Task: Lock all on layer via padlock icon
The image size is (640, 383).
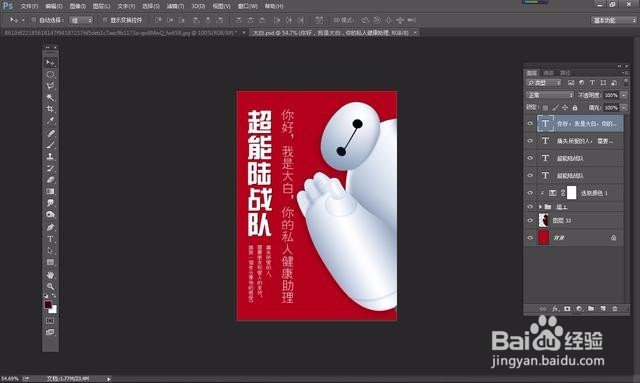Action: pyautogui.click(x=575, y=108)
